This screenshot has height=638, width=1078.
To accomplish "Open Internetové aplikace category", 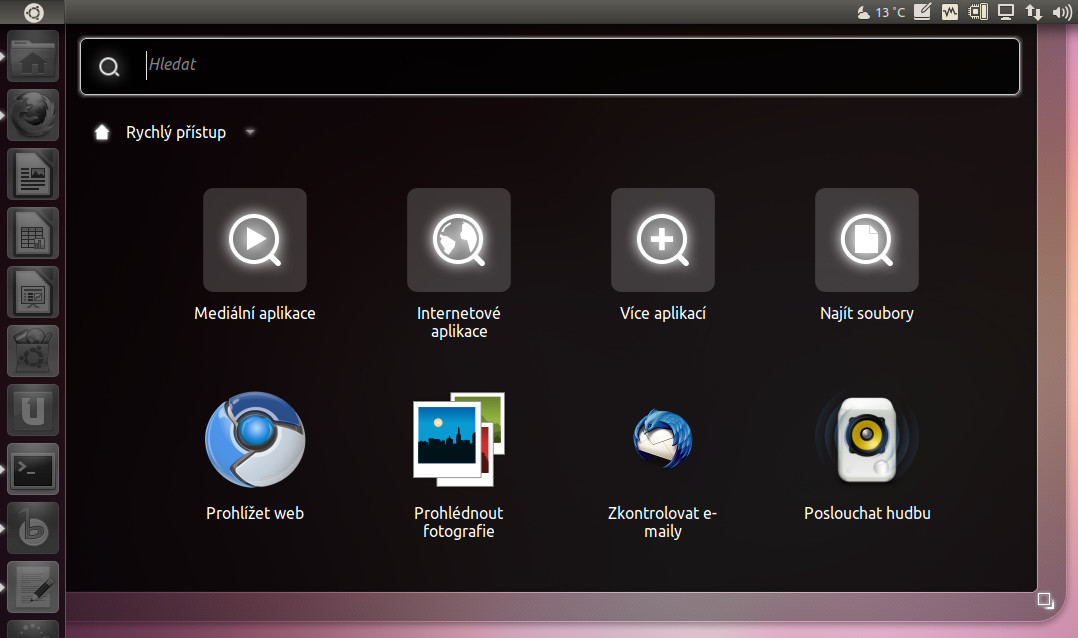I will click(x=458, y=240).
